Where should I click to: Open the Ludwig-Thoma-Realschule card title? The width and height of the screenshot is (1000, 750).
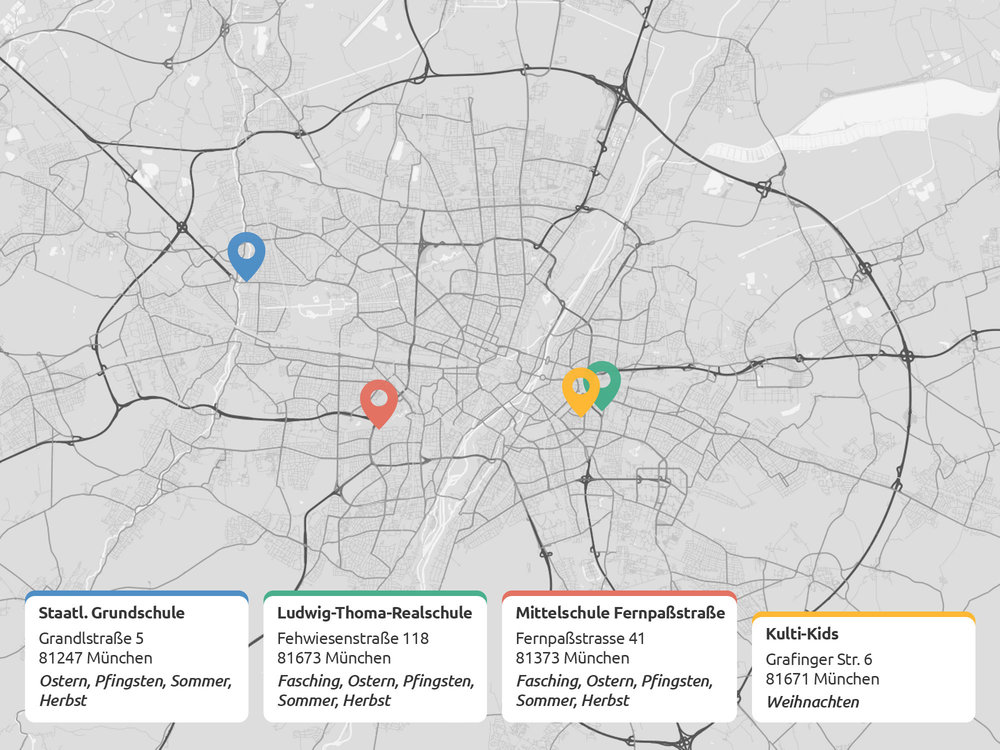(x=374, y=613)
